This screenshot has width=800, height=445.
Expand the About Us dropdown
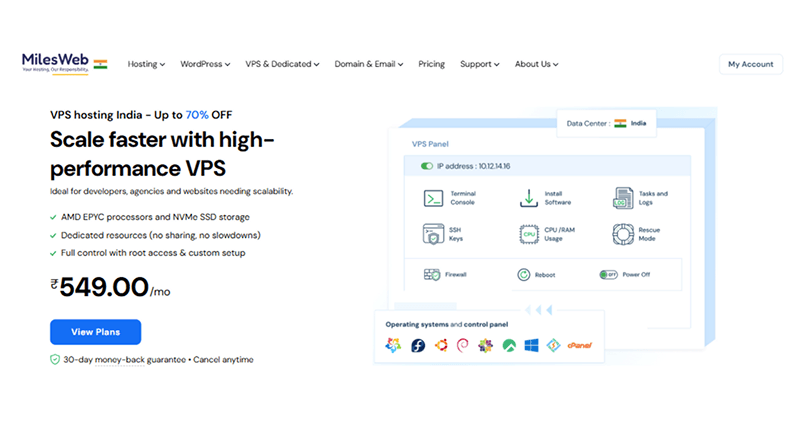536,64
